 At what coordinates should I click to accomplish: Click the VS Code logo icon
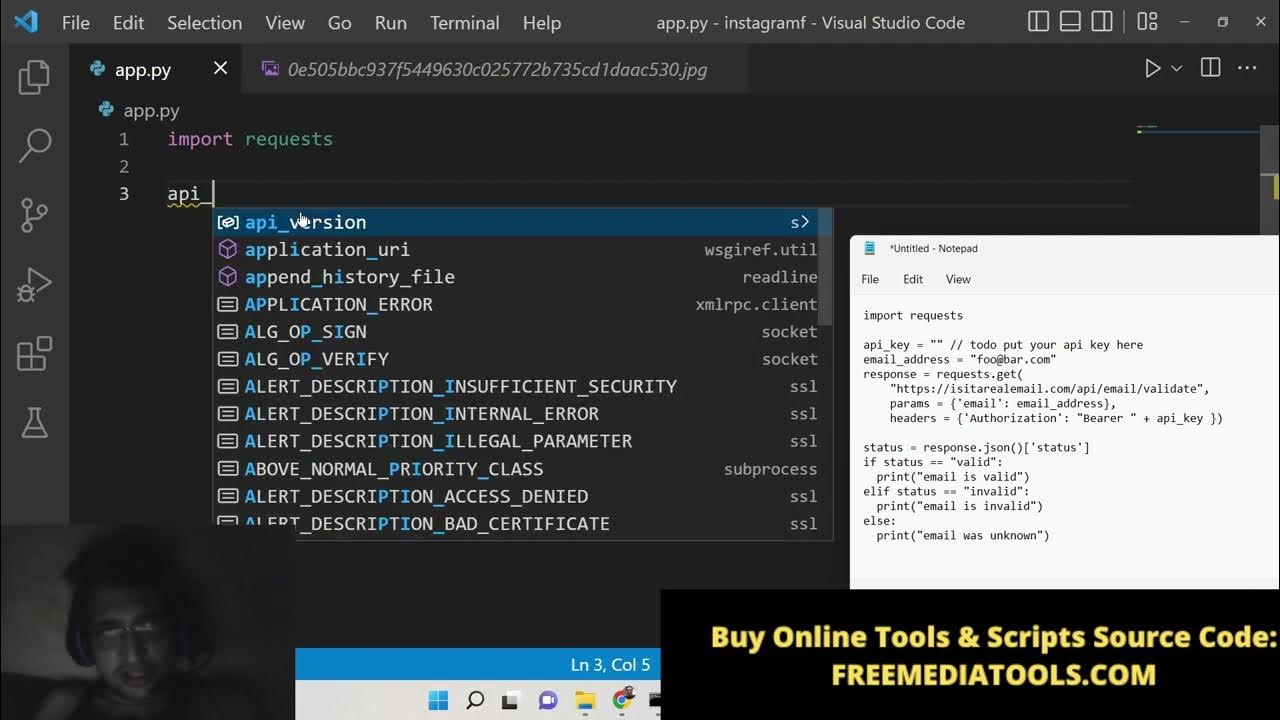point(26,22)
